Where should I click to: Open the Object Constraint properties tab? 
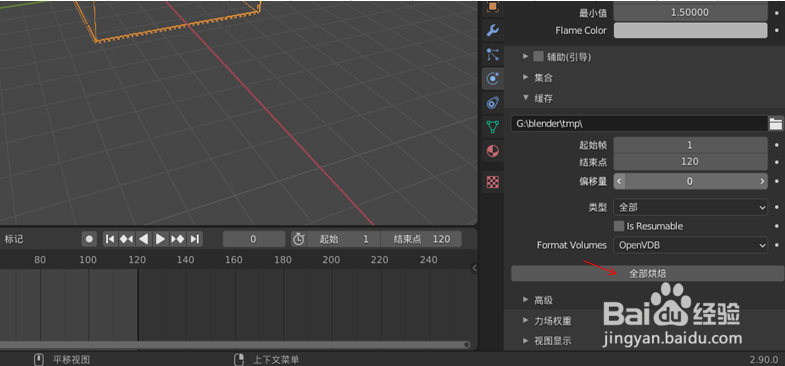493,103
